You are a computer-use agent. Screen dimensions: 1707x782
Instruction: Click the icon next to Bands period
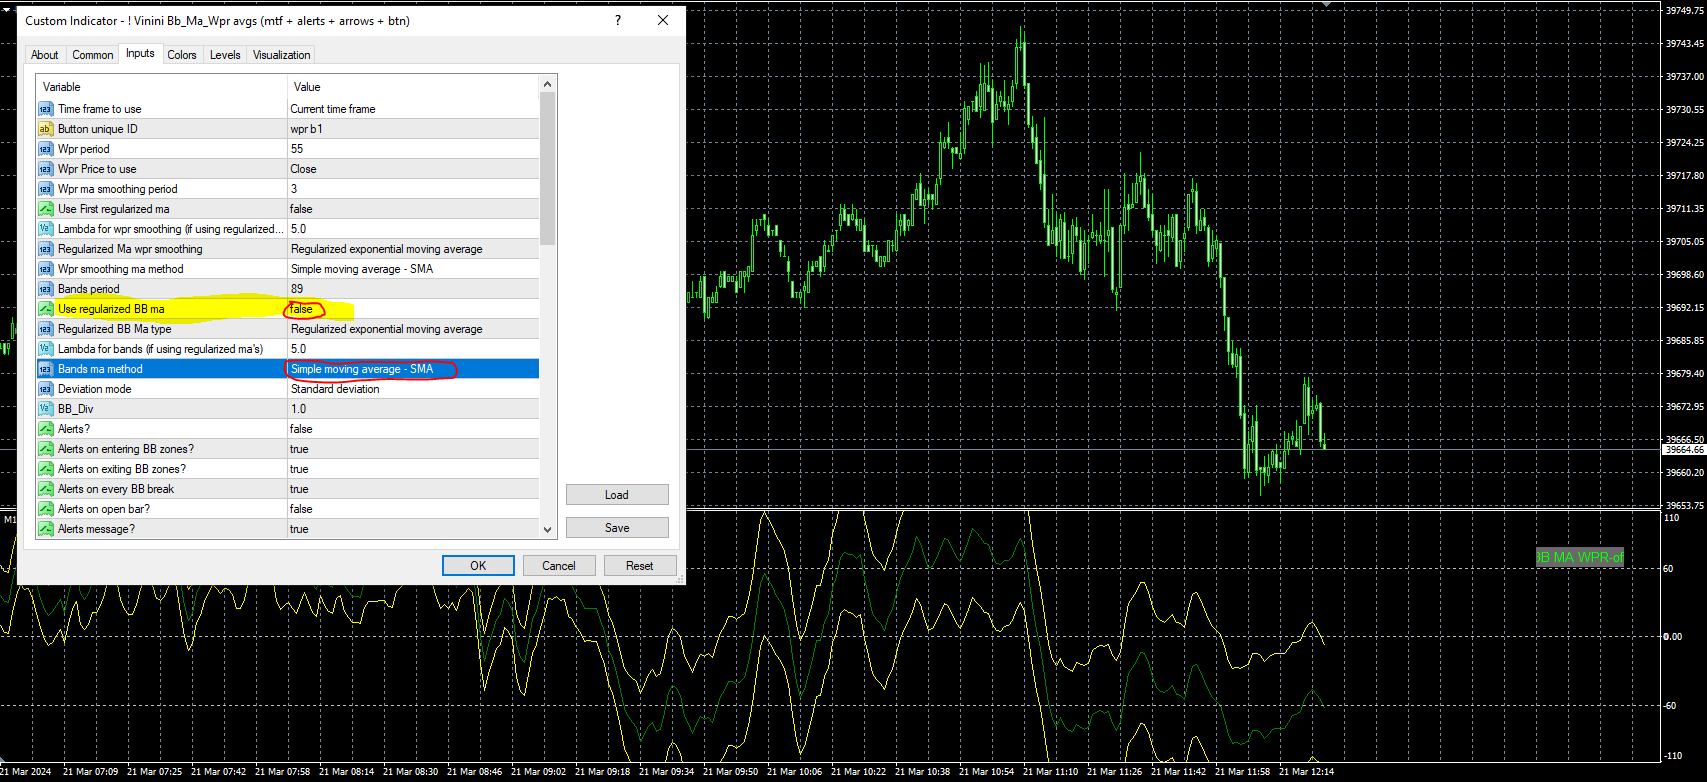coord(45,289)
